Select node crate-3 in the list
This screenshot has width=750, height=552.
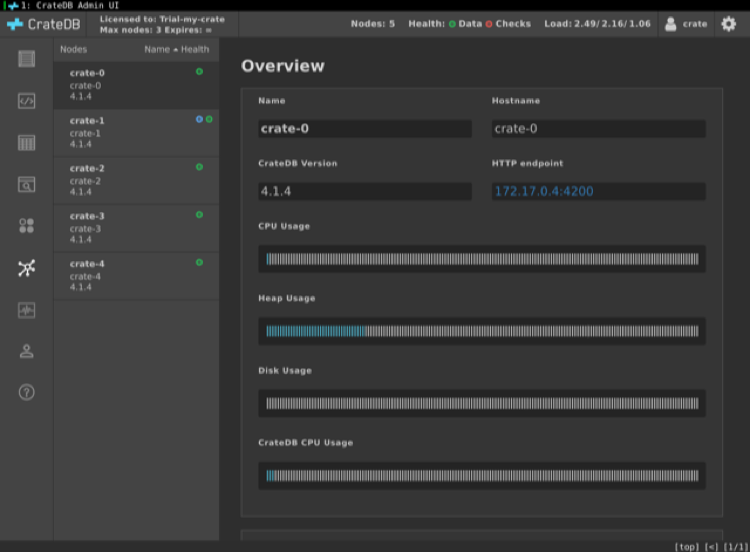tap(135, 228)
